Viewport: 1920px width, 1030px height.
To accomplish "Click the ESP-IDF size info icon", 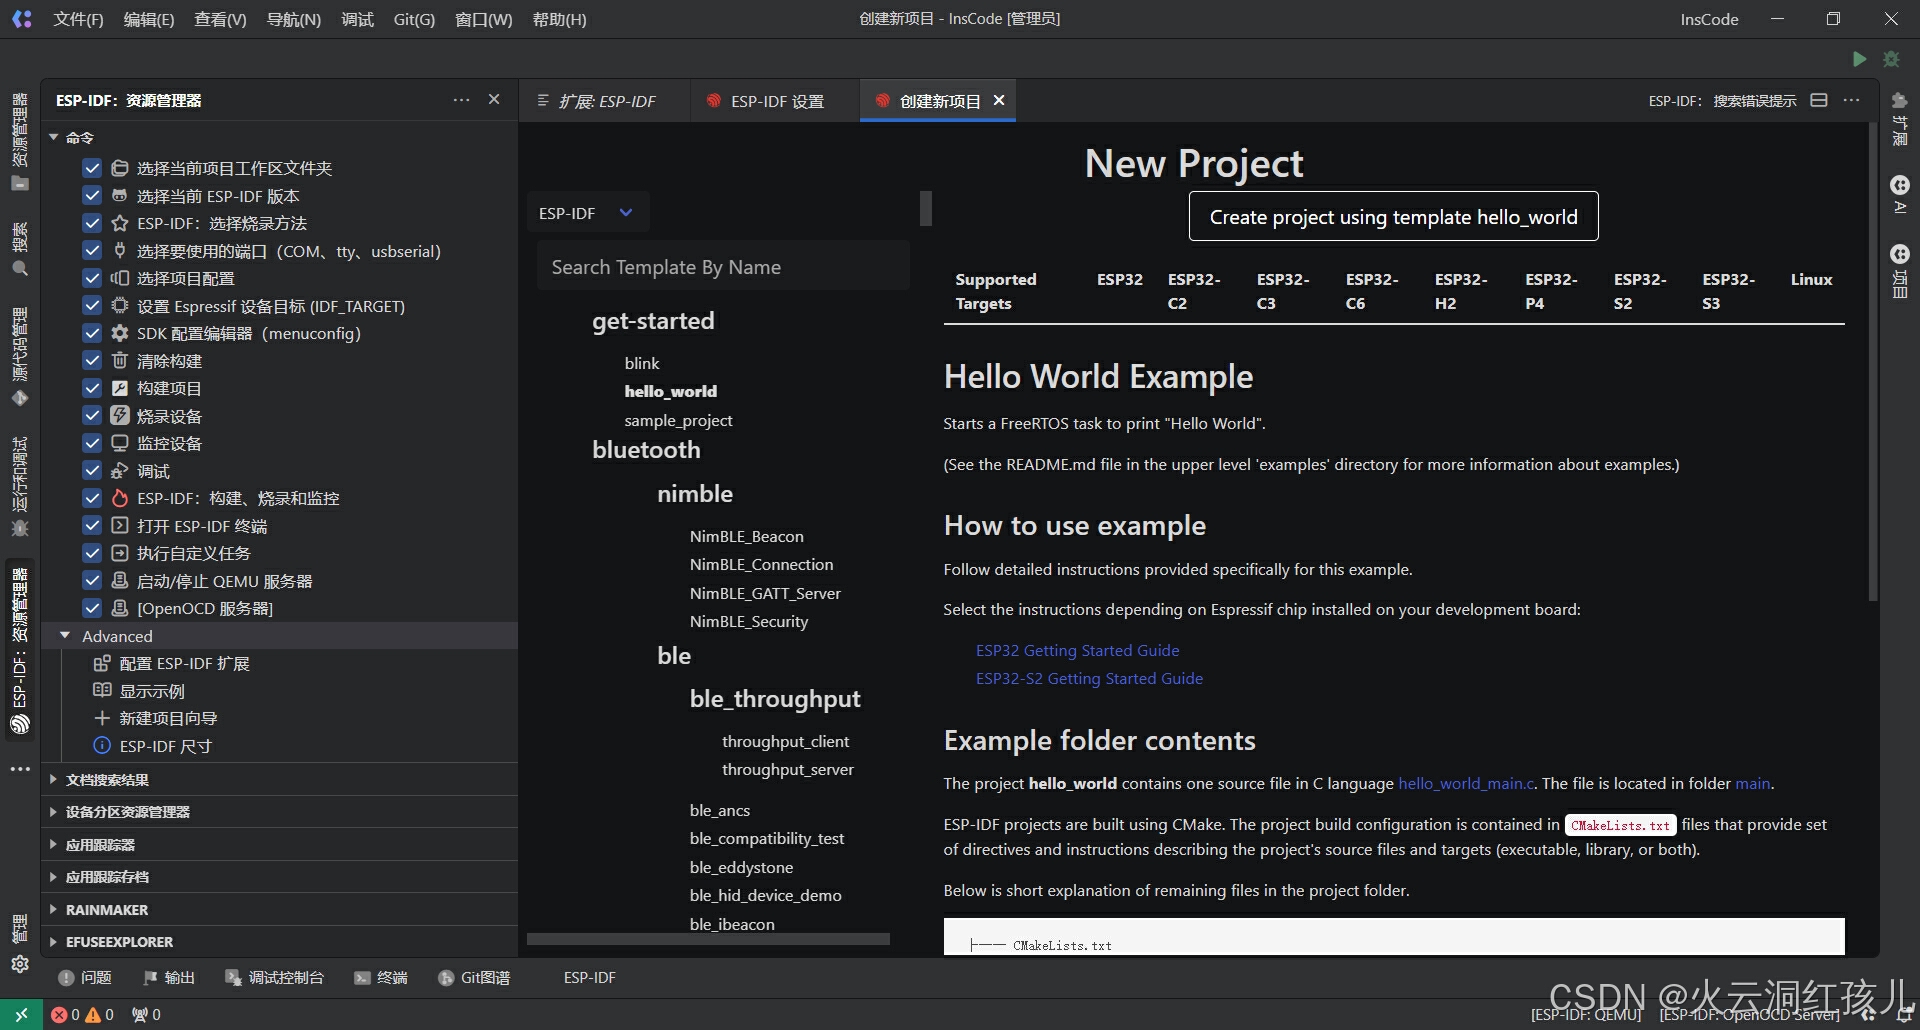I will pyautogui.click(x=102, y=745).
